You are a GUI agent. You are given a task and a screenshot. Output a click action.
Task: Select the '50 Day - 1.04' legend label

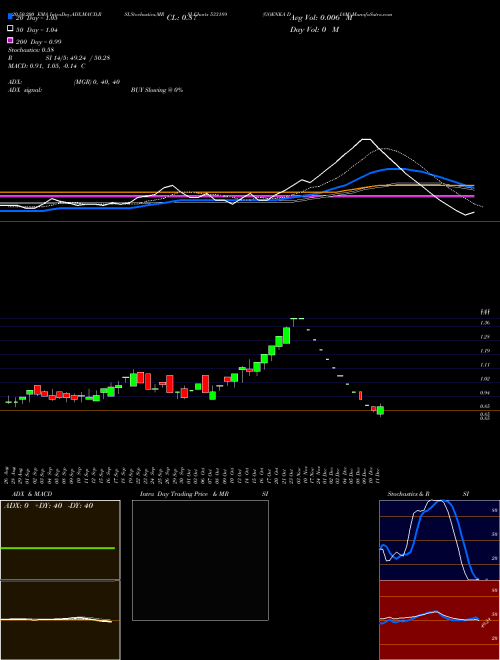point(37,30)
